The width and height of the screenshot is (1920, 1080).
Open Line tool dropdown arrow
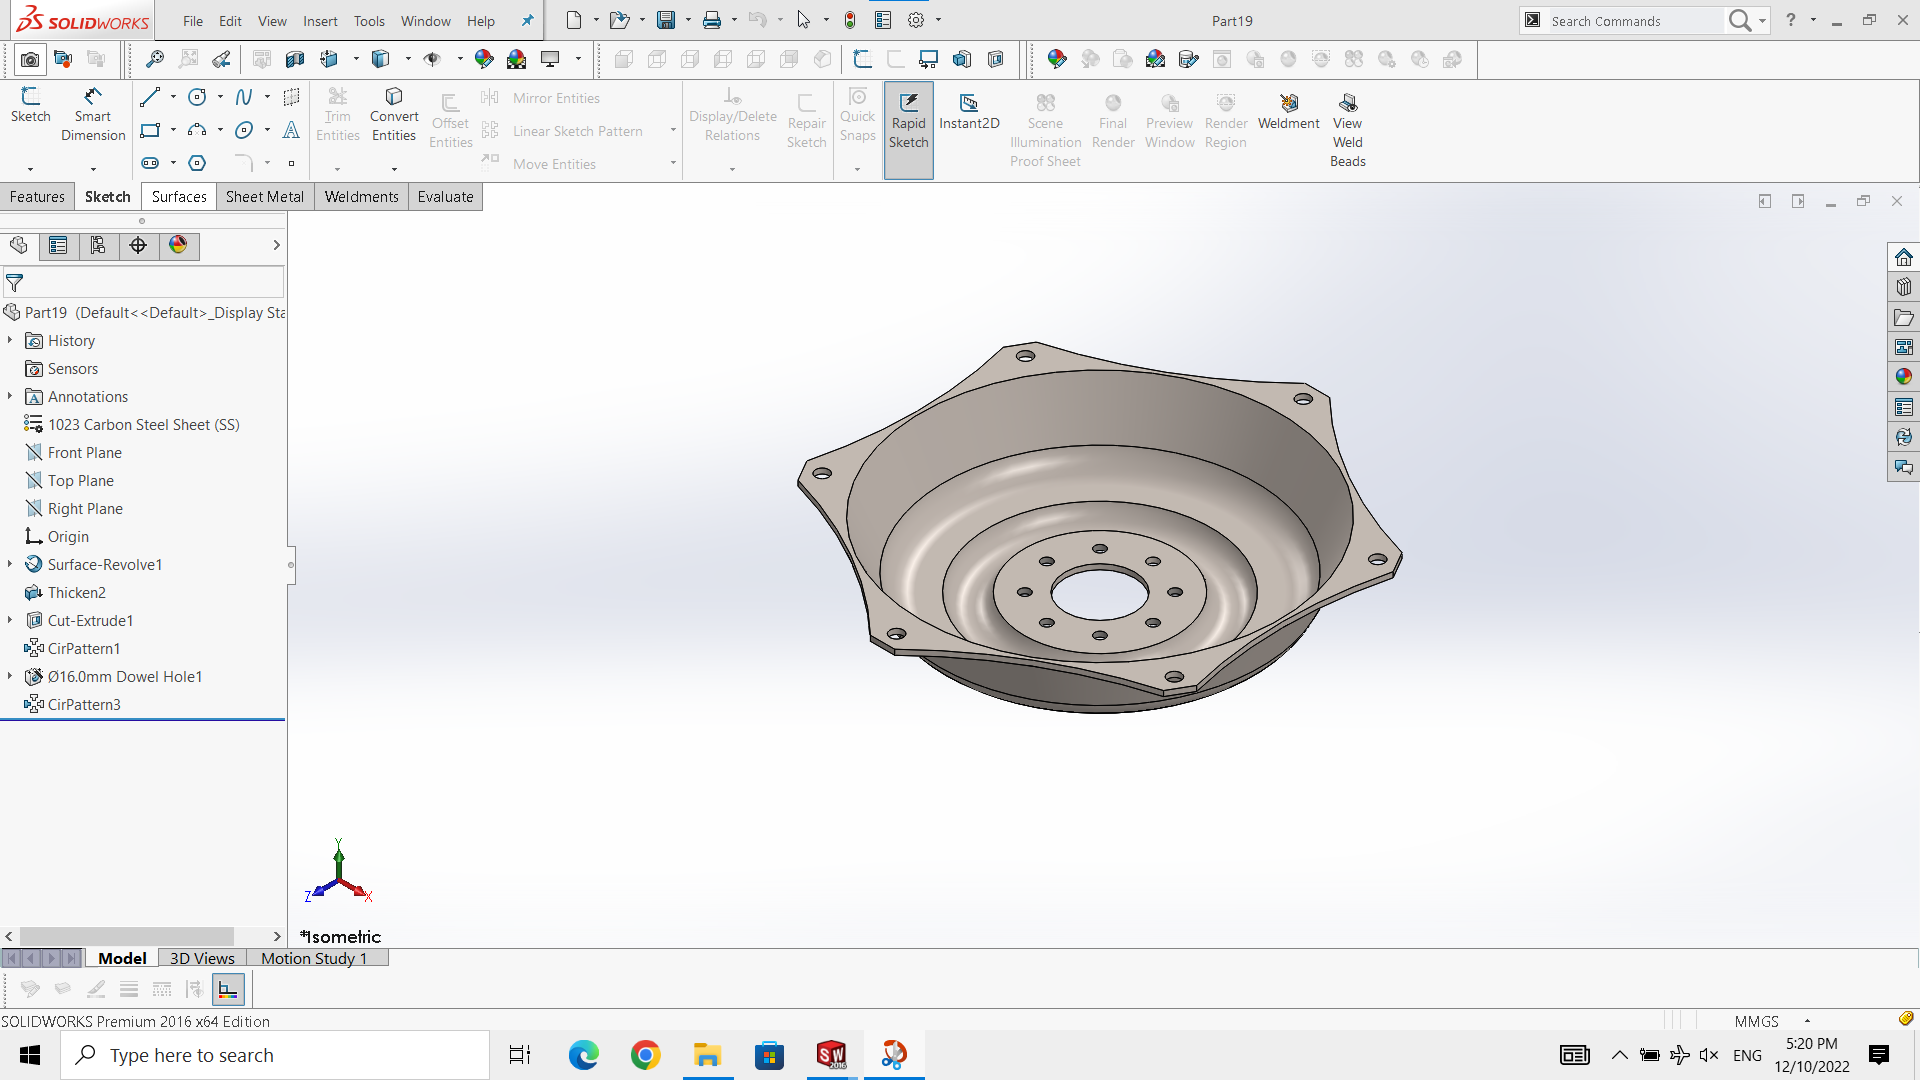(173, 97)
